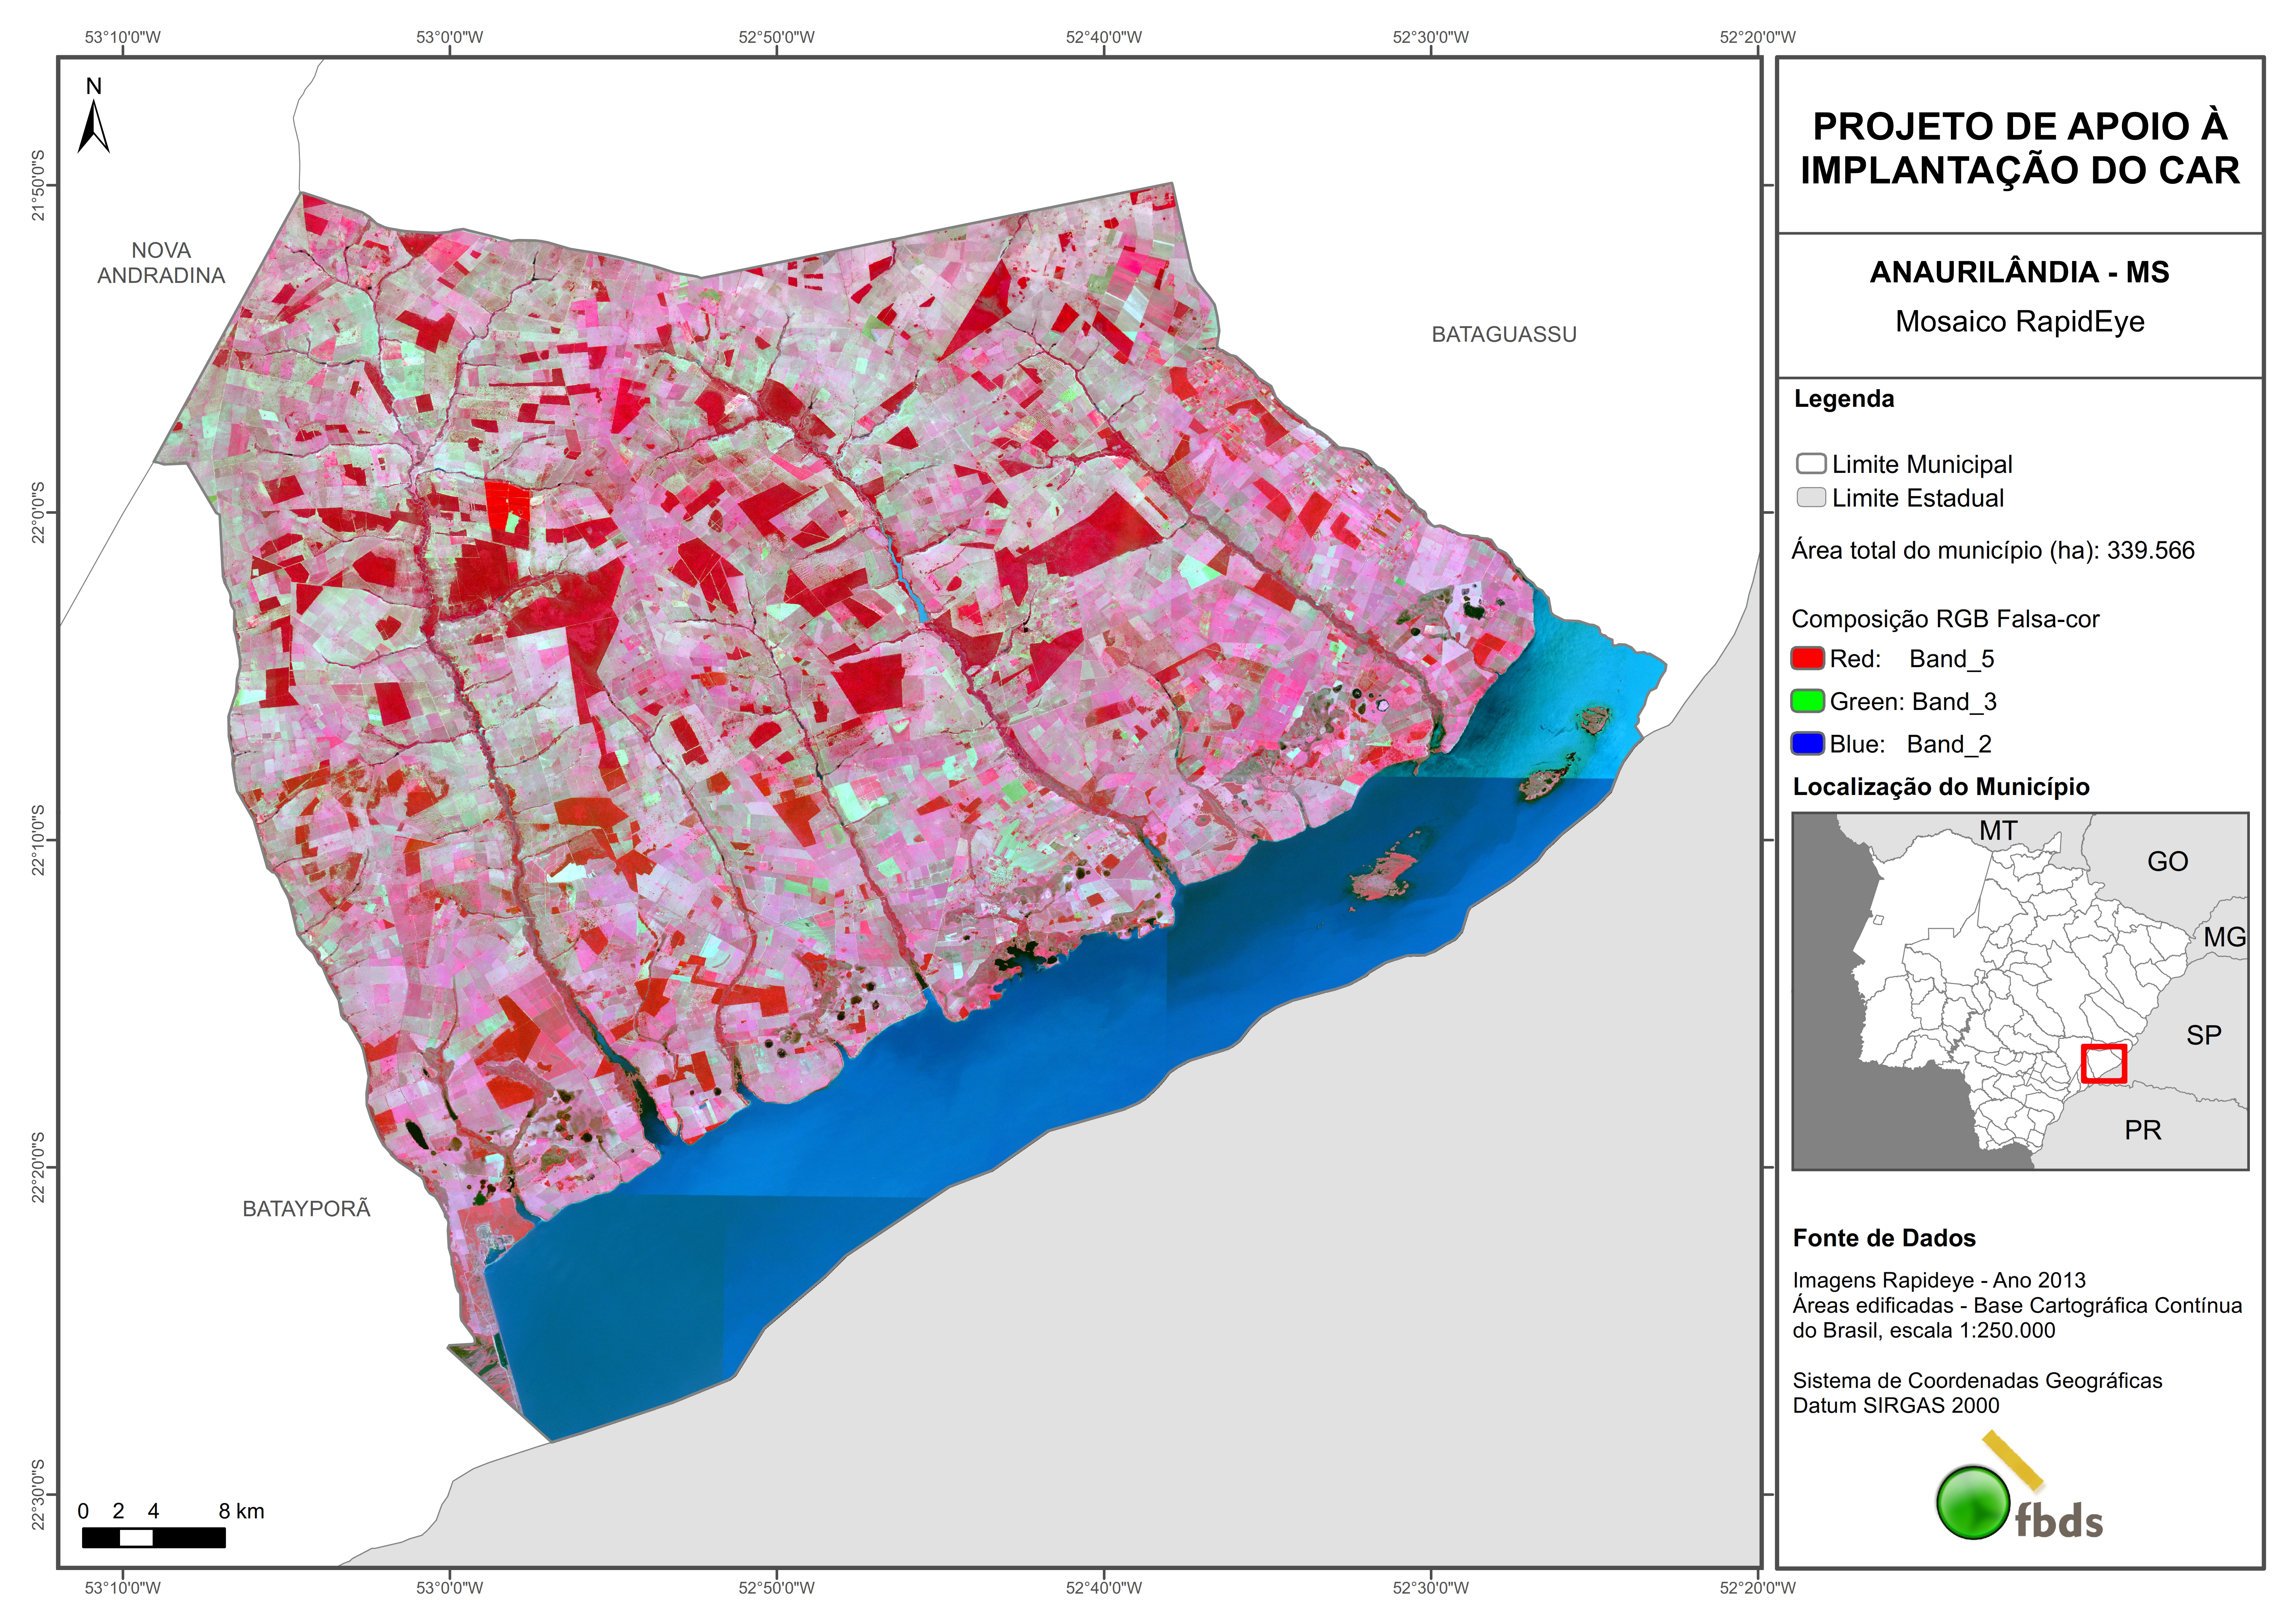The height and width of the screenshot is (1624, 2295).
Task: Click the NOVA ANDRADINA map label
Action: tap(161, 263)
